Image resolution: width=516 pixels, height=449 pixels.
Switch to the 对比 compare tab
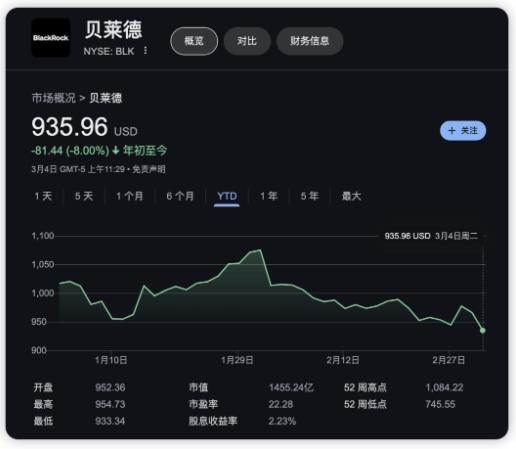pyautogui.click(x=247, y=41)
